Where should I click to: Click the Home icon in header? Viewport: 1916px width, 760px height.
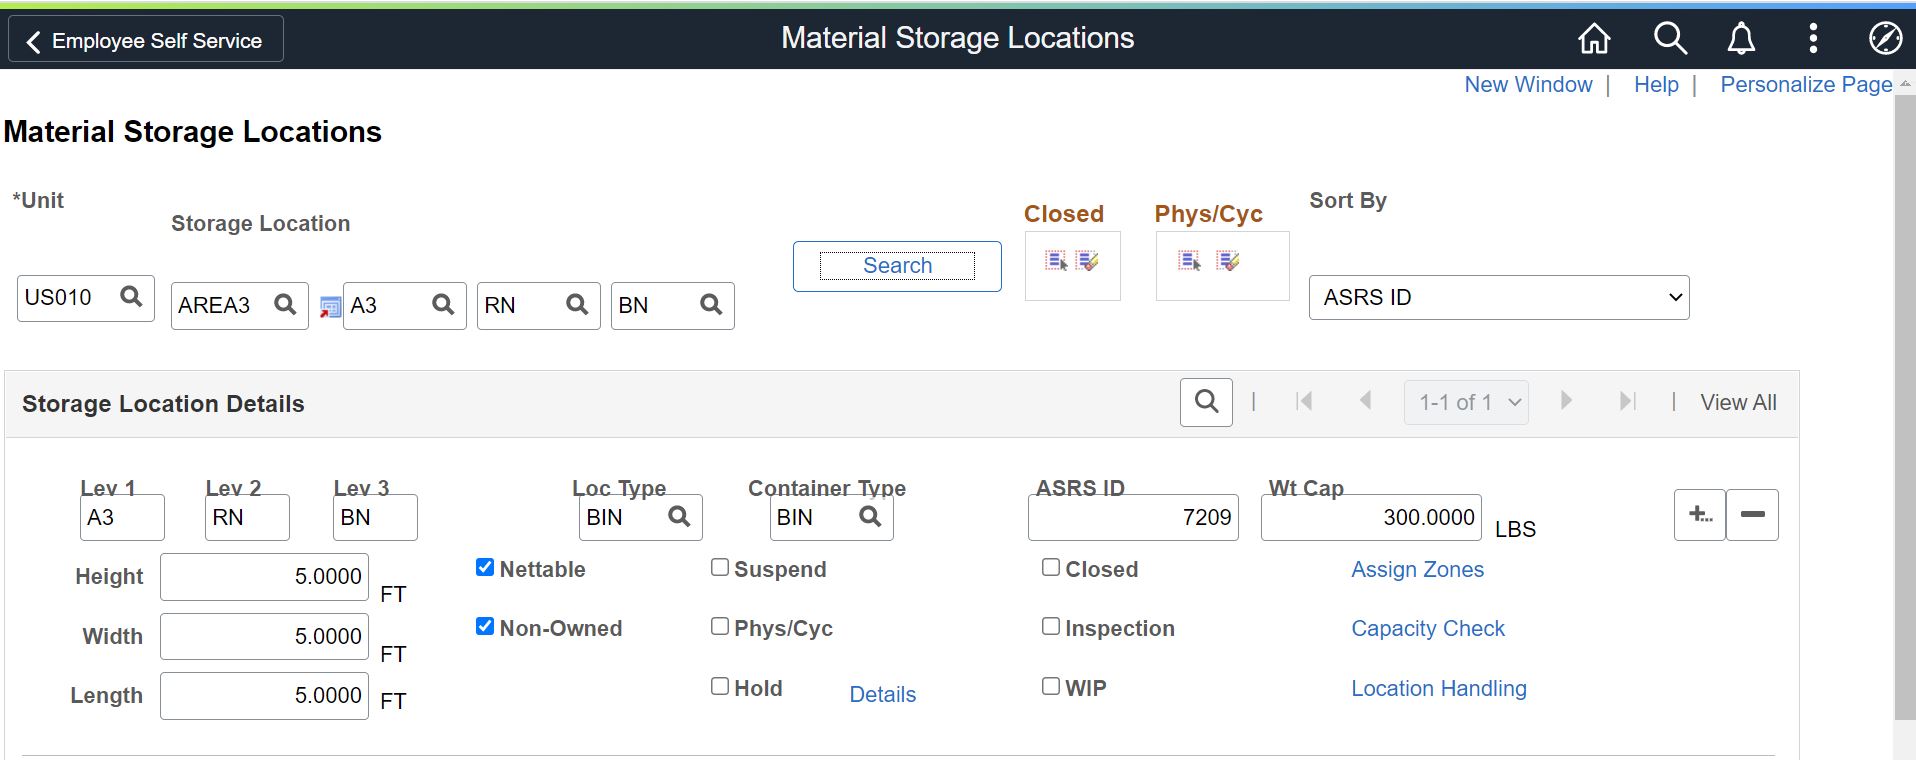(x=1594, y=39)
